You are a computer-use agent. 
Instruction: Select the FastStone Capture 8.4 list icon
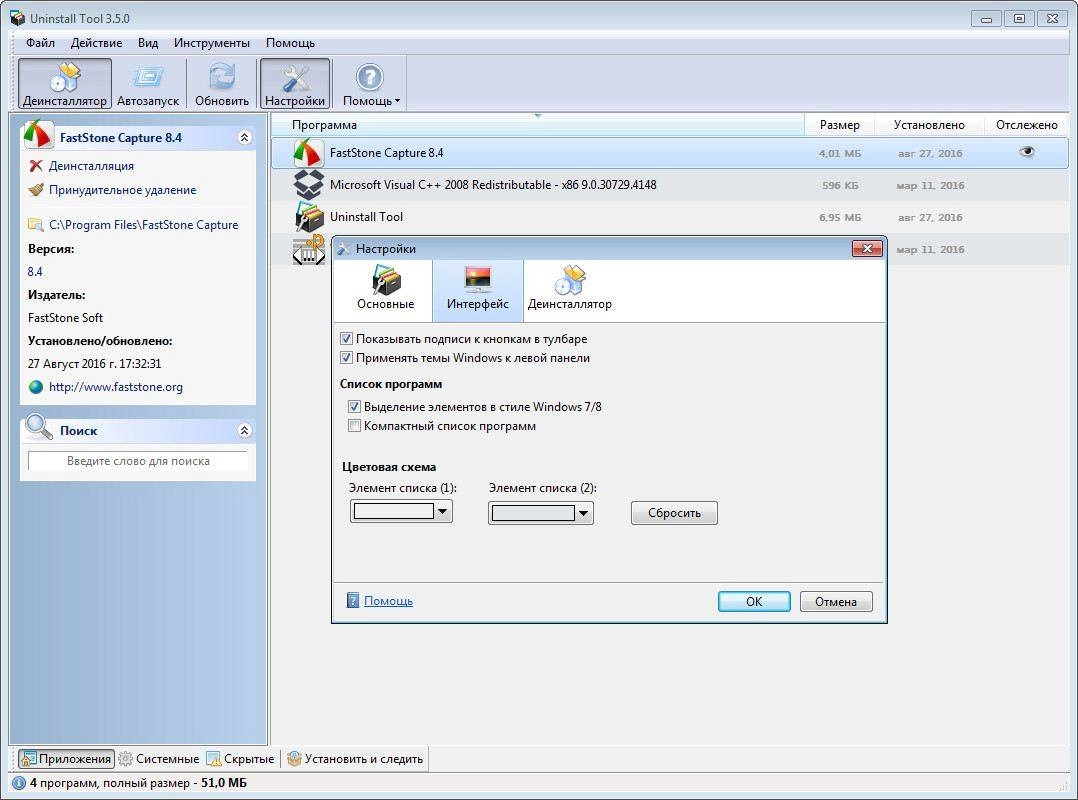point(307,153)
